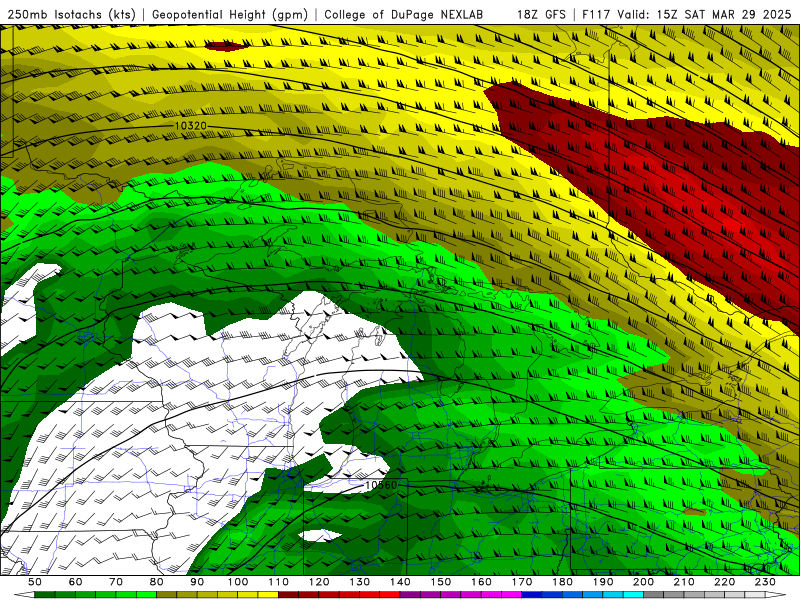800x600 pixels.
Task: Click the 160 legend label
Action: click(481, 582)
